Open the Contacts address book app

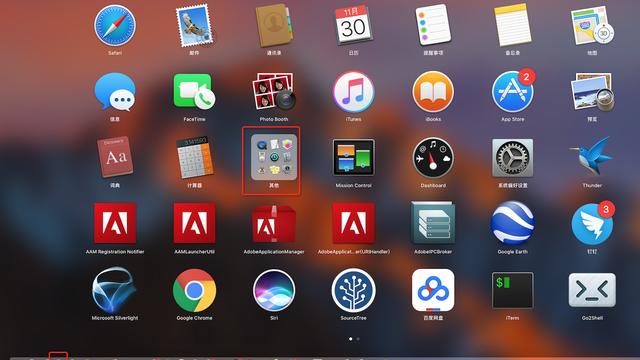coord(274,26)
